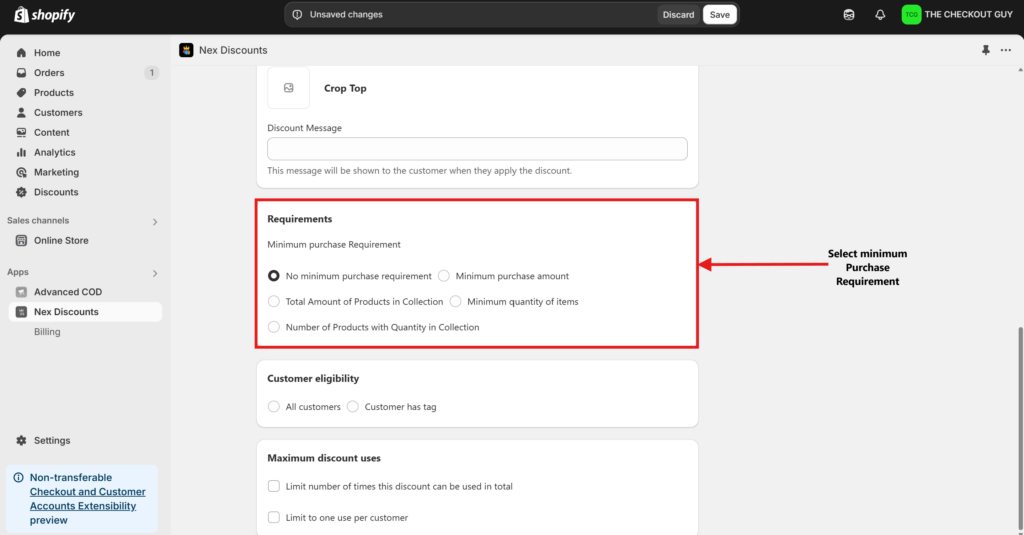Open Discounts in the sidebar

point(56,192)
